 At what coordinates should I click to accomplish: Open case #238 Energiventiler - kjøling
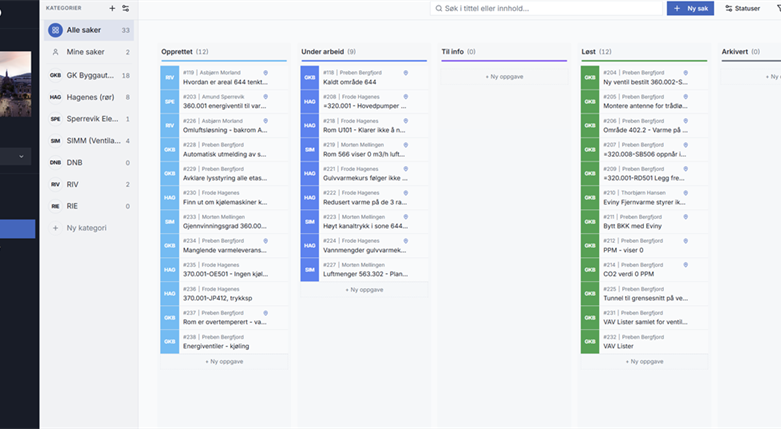[224, 342]
